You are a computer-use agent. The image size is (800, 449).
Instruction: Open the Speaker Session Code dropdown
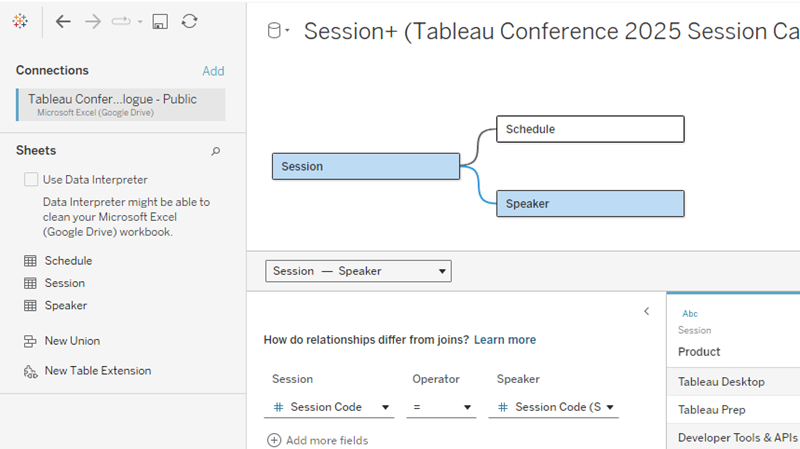[x=553, y=407]
